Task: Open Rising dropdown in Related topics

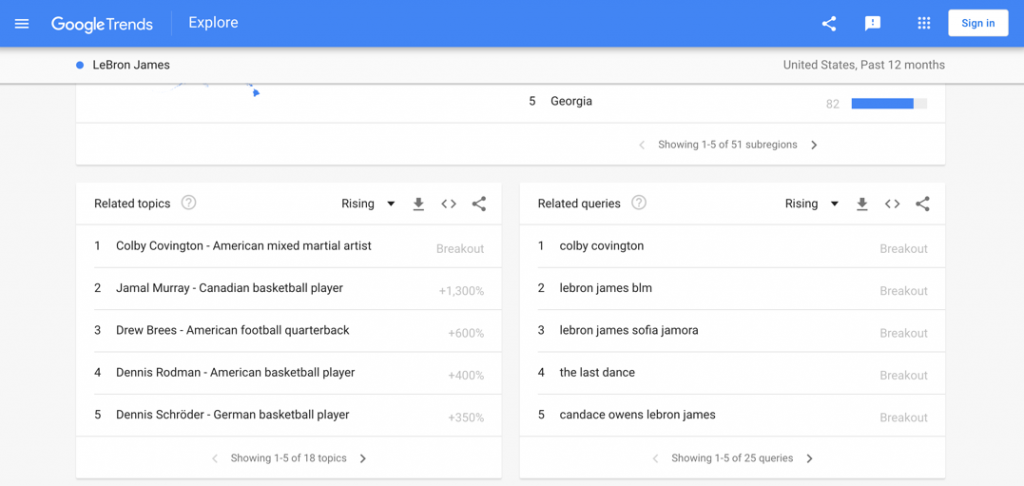Action: coord(368,204)
